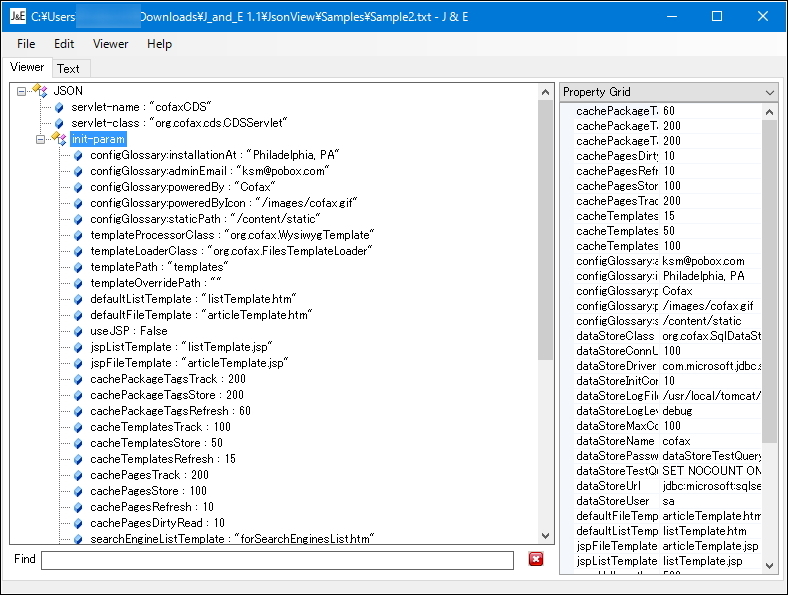Click the icon next to templateOverridePath

point(78,283)
